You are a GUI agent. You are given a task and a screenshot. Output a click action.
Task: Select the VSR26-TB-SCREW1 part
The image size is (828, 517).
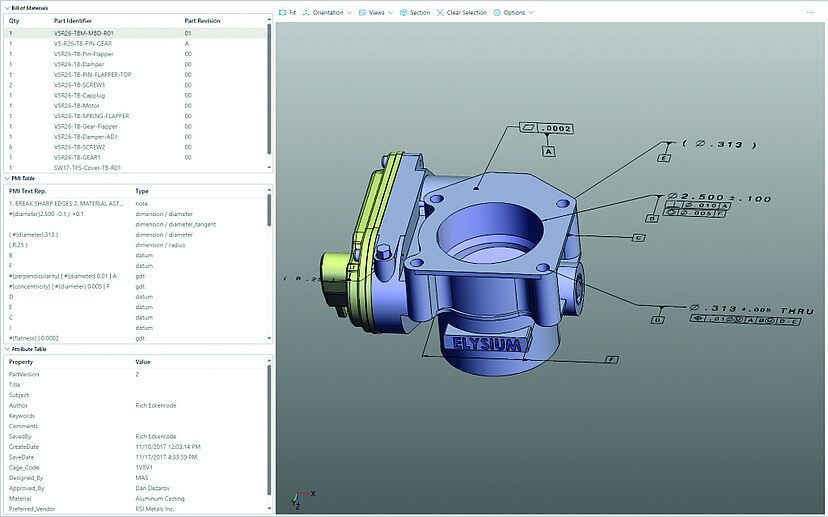pyautogui.click(x=135, y=84)
